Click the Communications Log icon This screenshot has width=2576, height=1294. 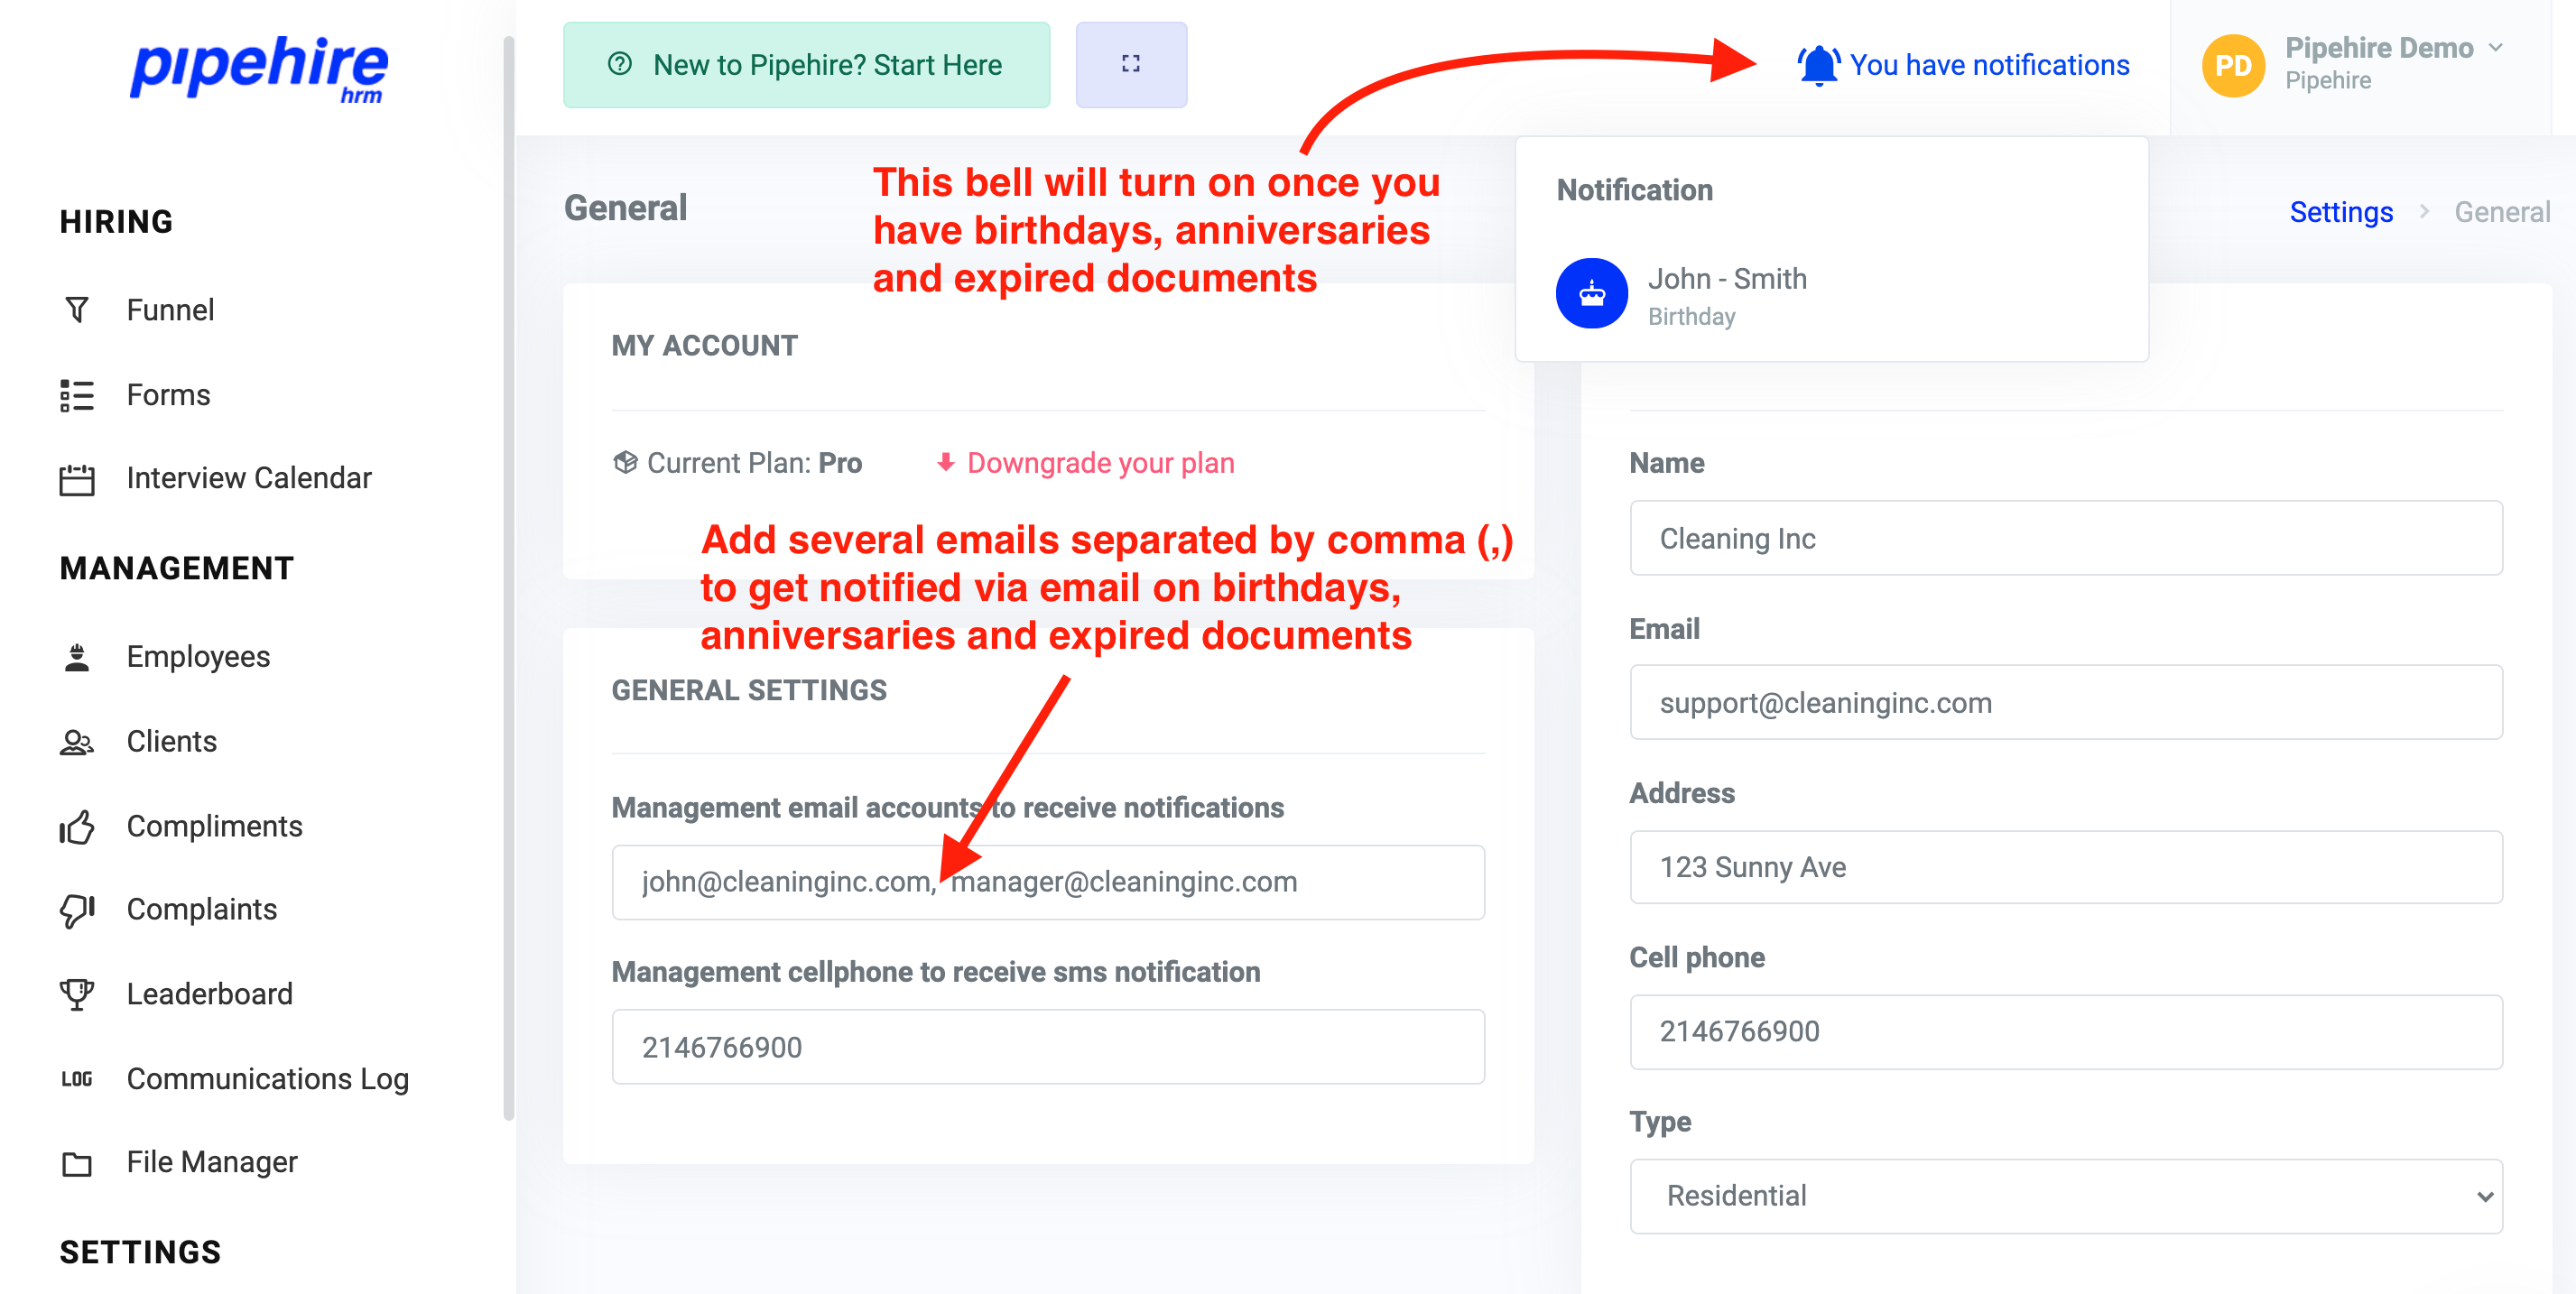click(77, 1078)
